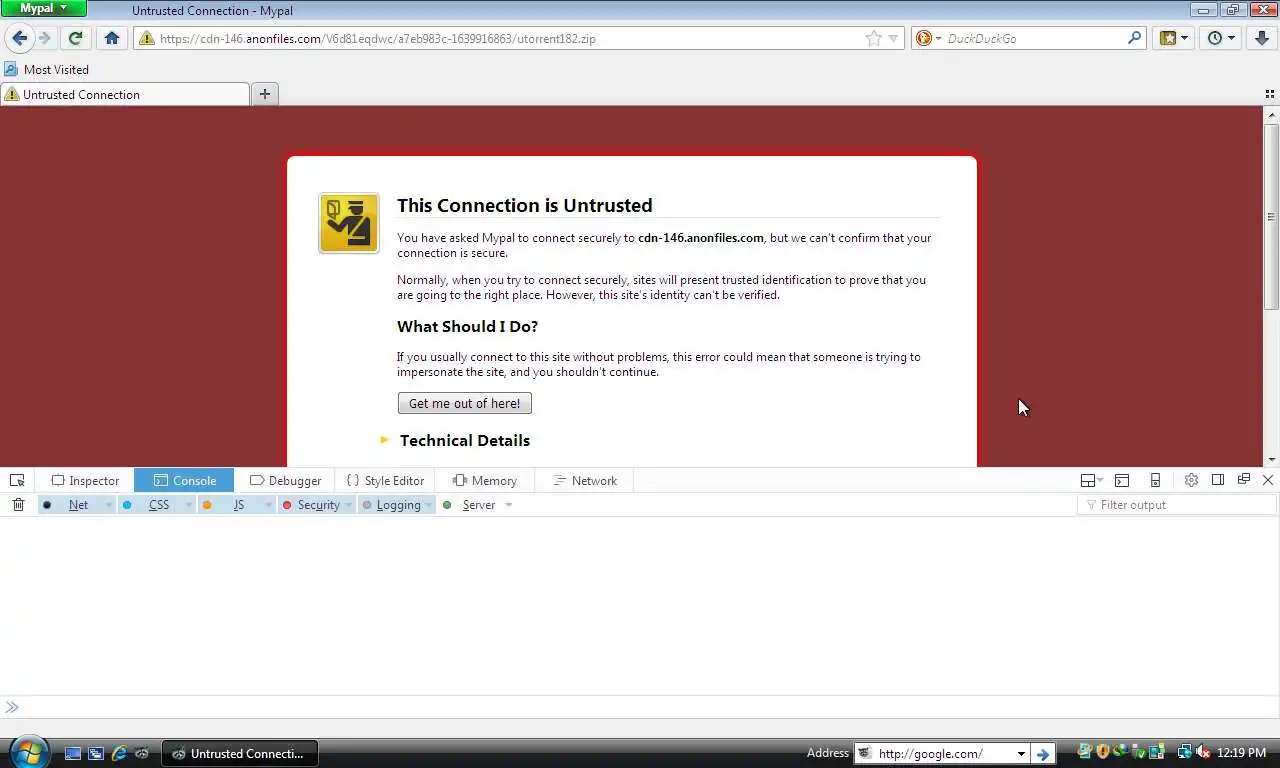1280x768 pixels.
Task: Click the search magnifier in the search box
Action: [1134, 38]
